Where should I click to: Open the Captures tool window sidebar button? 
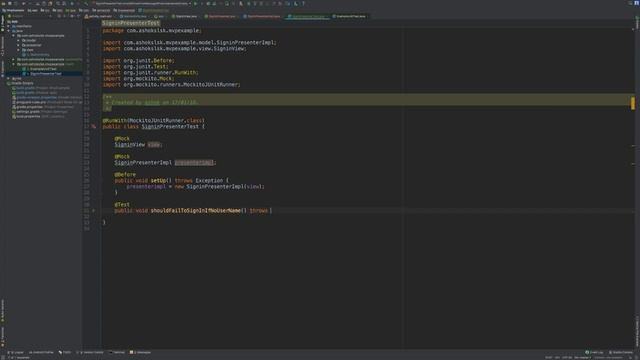point(2,68)
